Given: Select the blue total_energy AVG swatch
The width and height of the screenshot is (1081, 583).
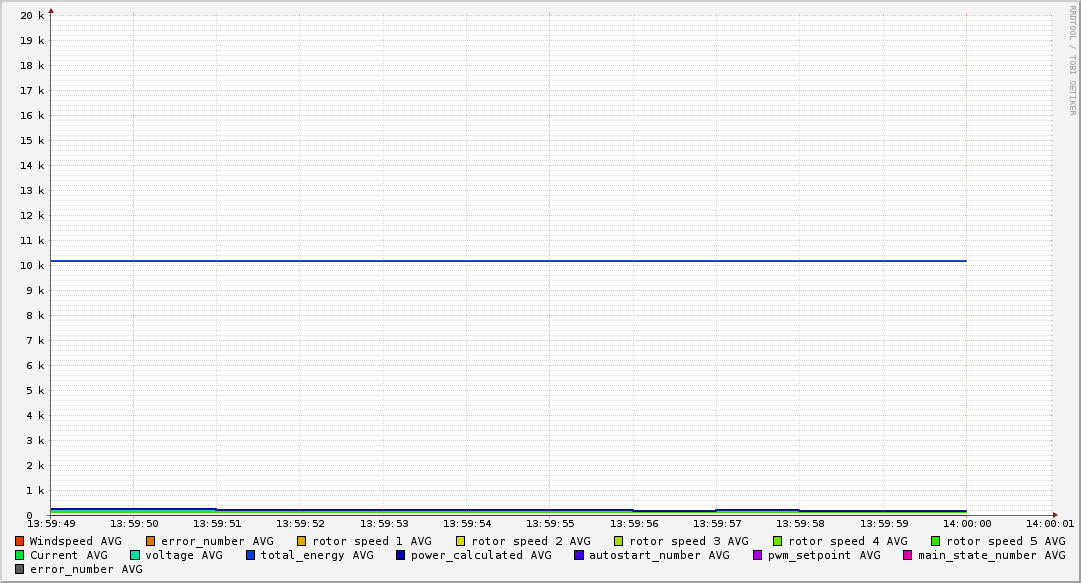Looking at the screenshot, I should [x=251, y=555].
